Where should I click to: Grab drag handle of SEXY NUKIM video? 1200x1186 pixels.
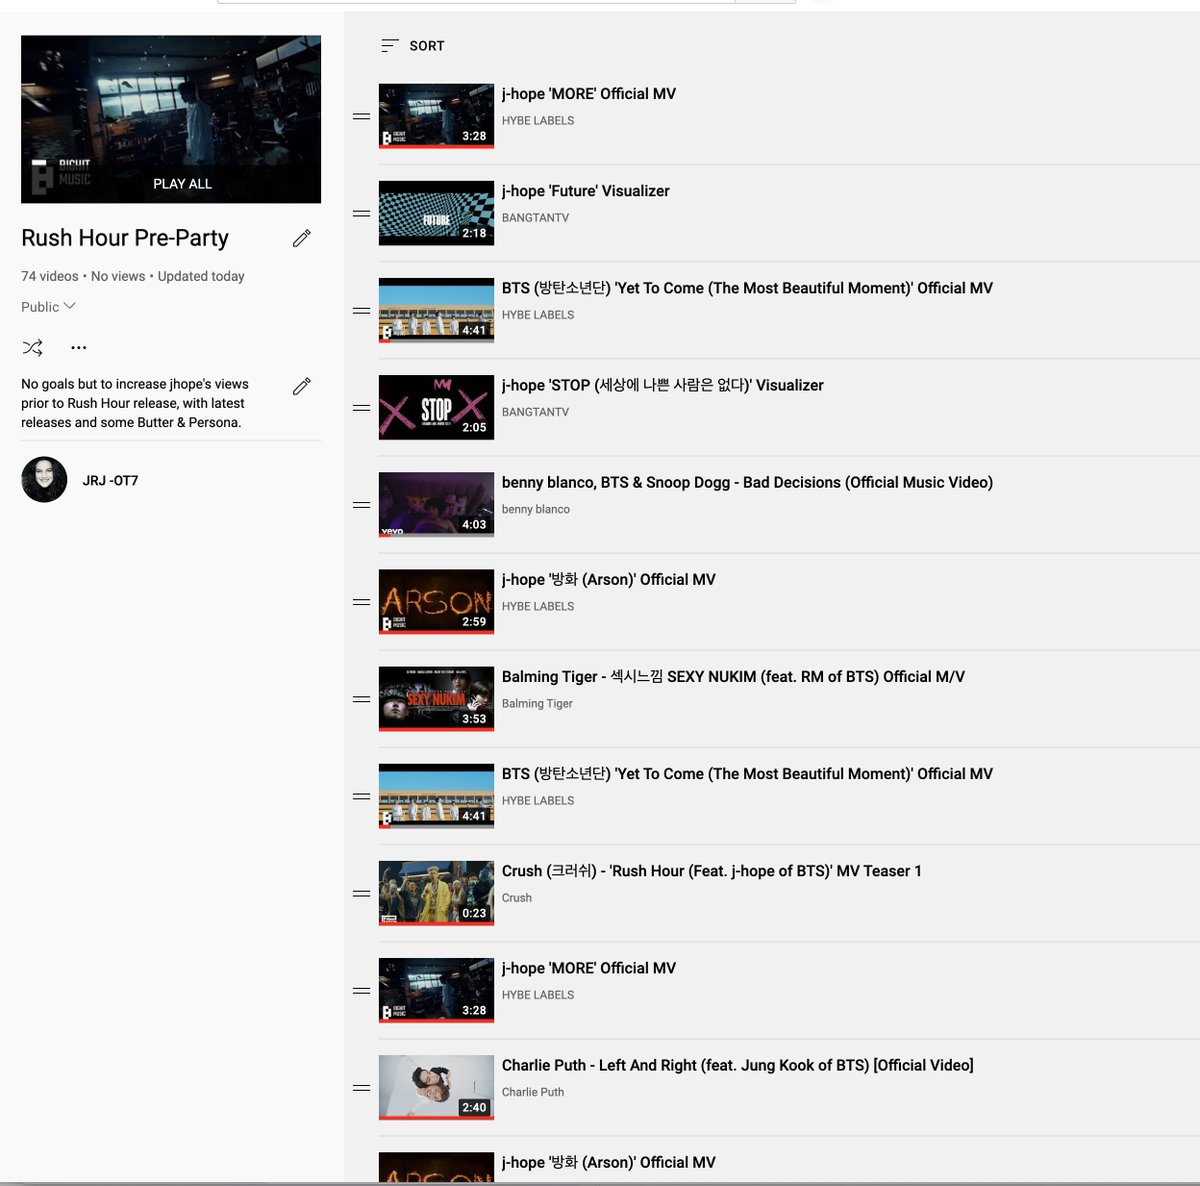coord(362,699)
